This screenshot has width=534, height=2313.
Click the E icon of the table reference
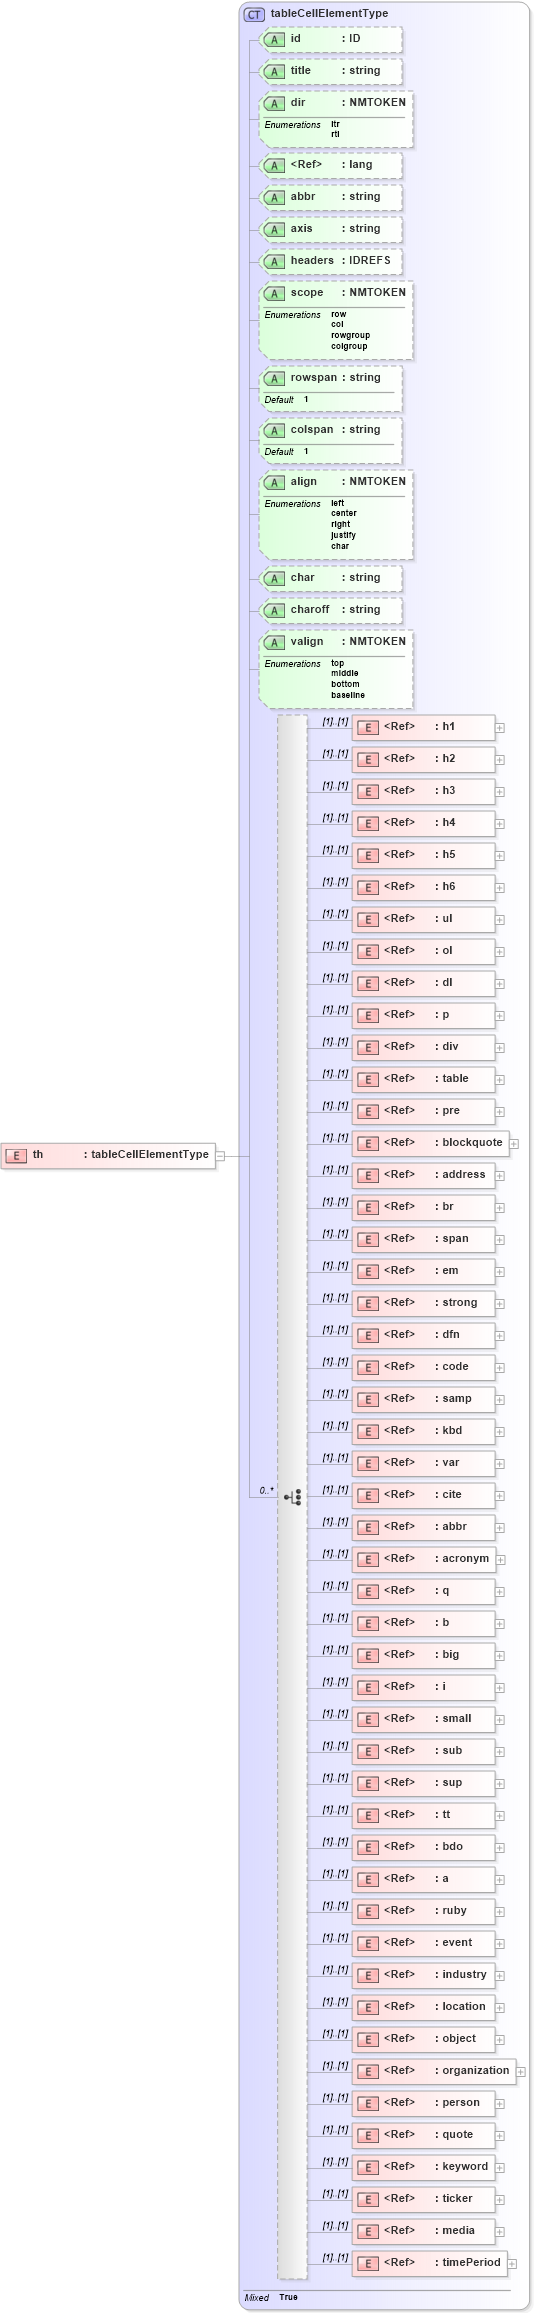[368, 1079]
